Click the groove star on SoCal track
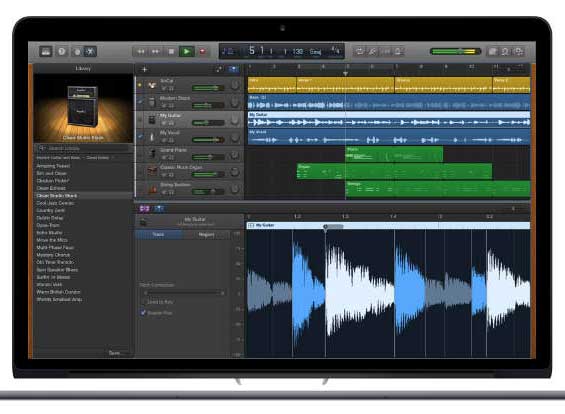The width and height of the screenshot is (565, 414). coord(140,85)
